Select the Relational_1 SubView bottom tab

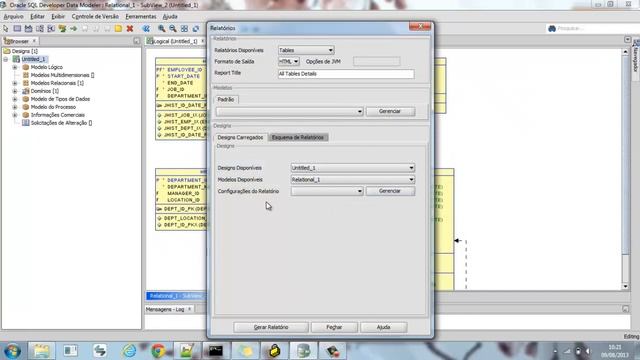pyautogui.click(x=176, y=296)
